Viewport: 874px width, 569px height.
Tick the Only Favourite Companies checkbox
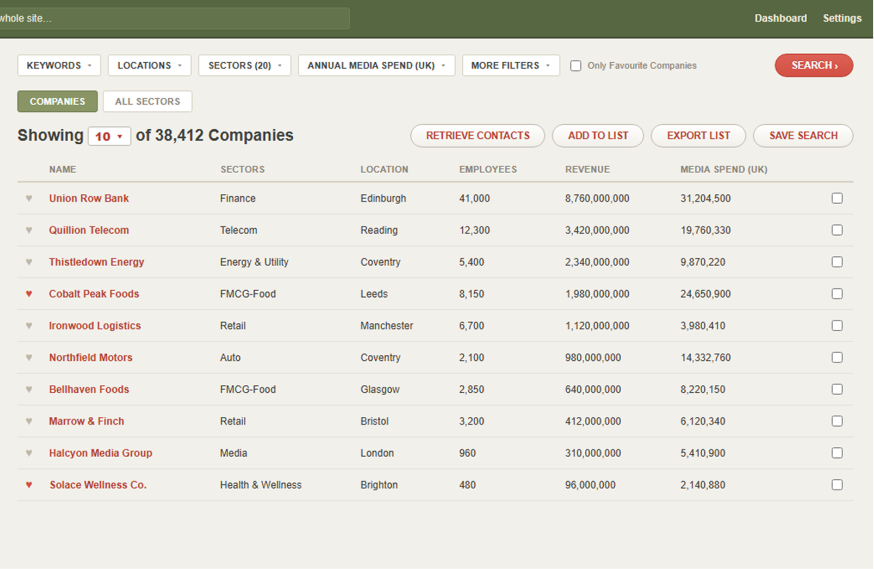(576, 66)
